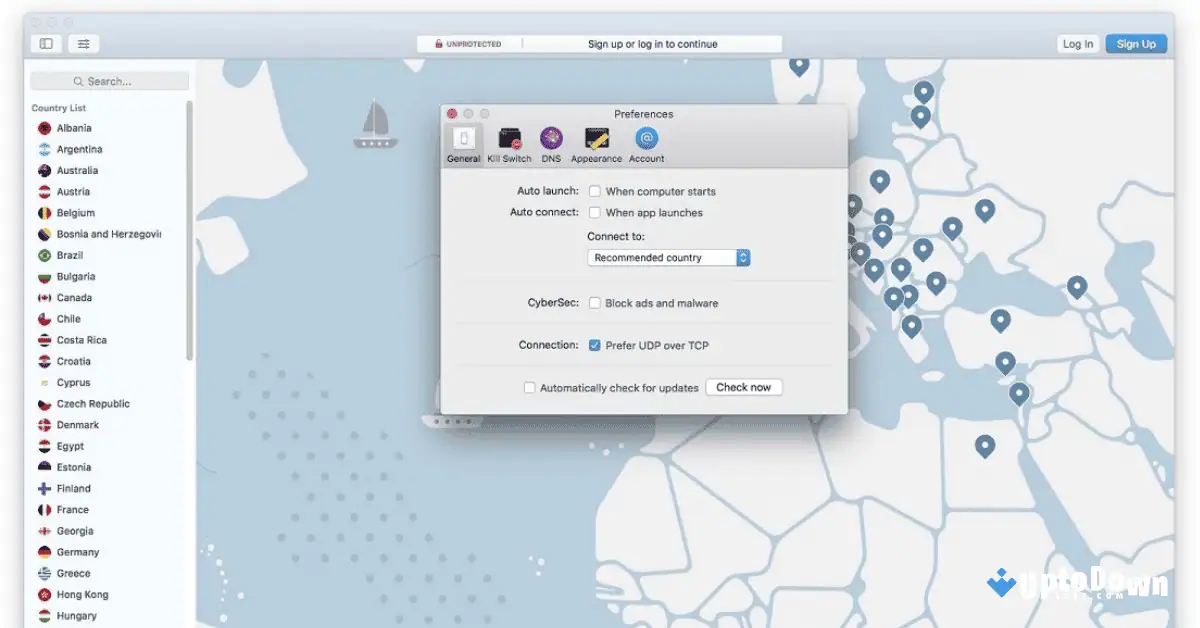Open the Appearance preferences icon
This screenshot has height=628, width=1200.
[x=596, y=141]
